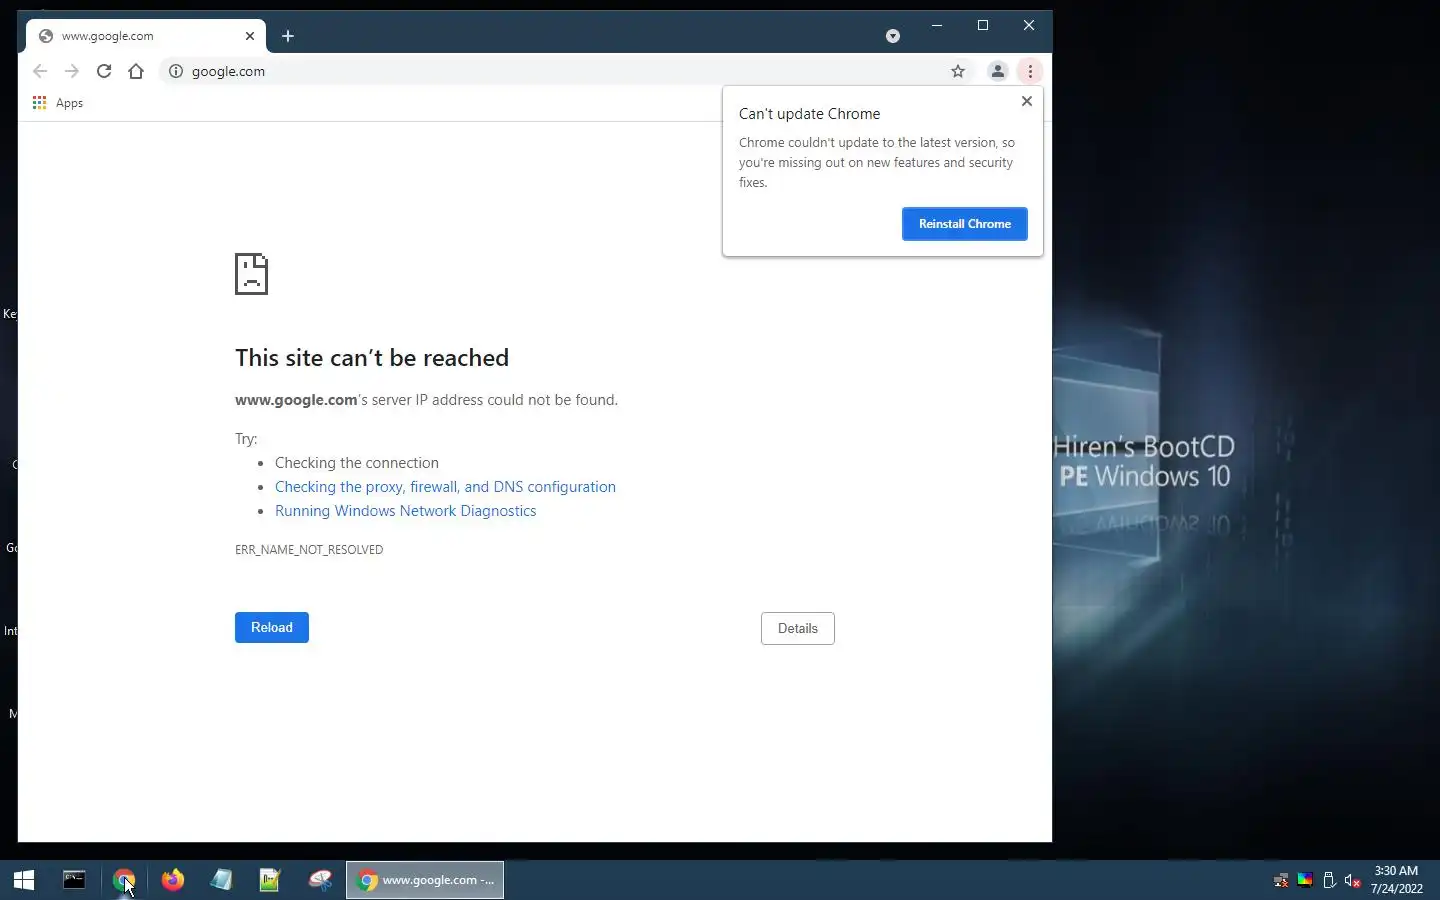The image size is (1440, 900).
Task: Reload the page using the toolbar refresh icon
Action: coord(104,71)
